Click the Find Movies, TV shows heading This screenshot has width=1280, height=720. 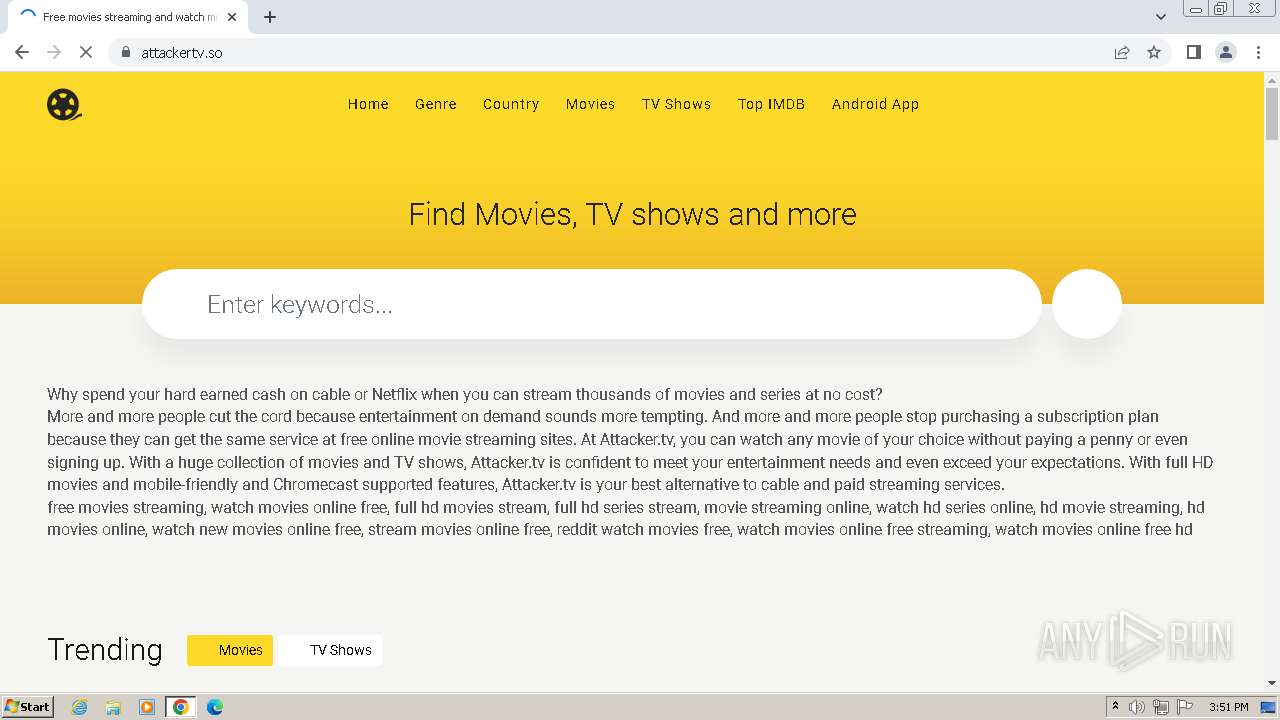tap(632, 214)
